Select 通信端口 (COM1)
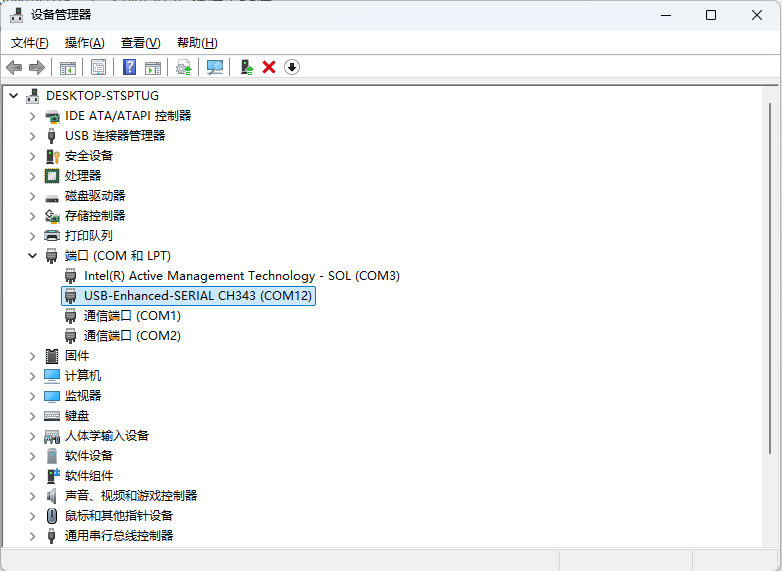 pos(132,316)
